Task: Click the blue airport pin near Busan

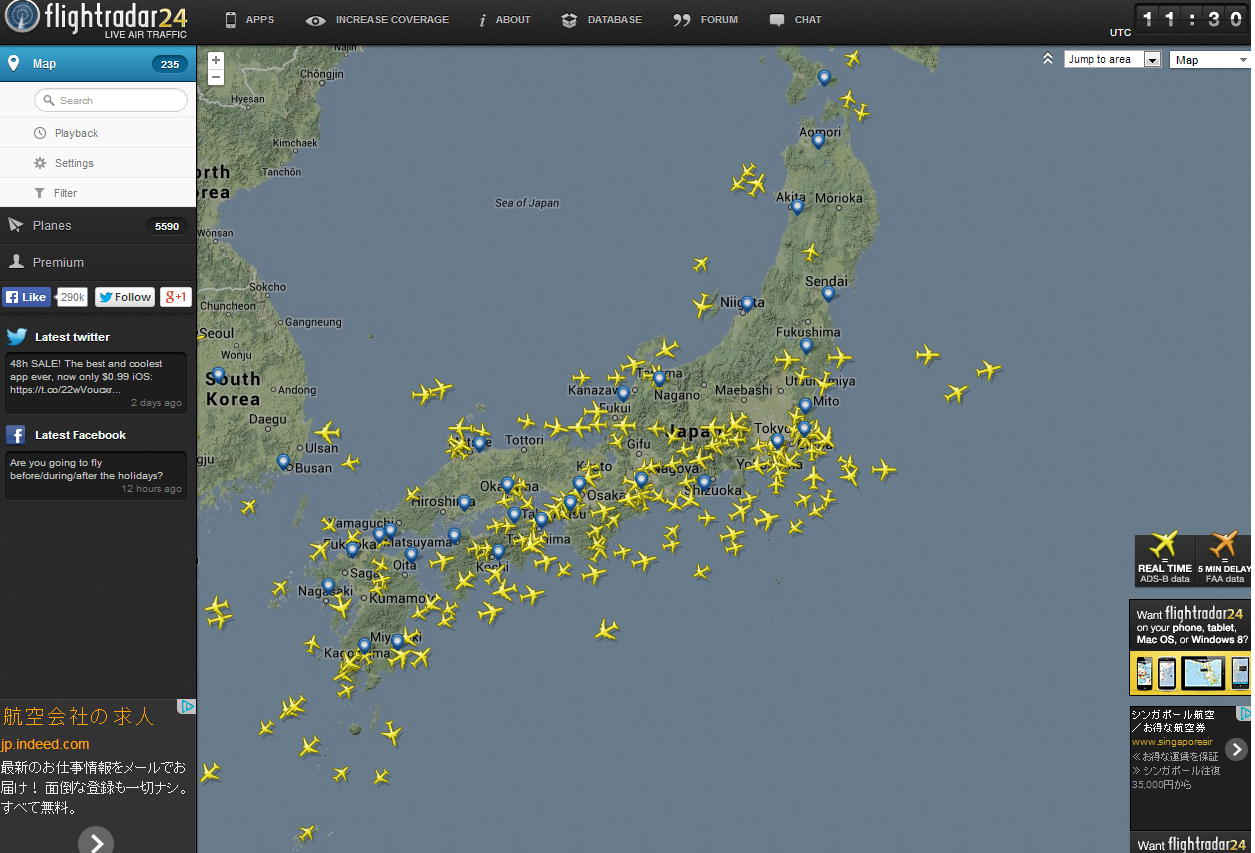Action: (x=283, y=461)
